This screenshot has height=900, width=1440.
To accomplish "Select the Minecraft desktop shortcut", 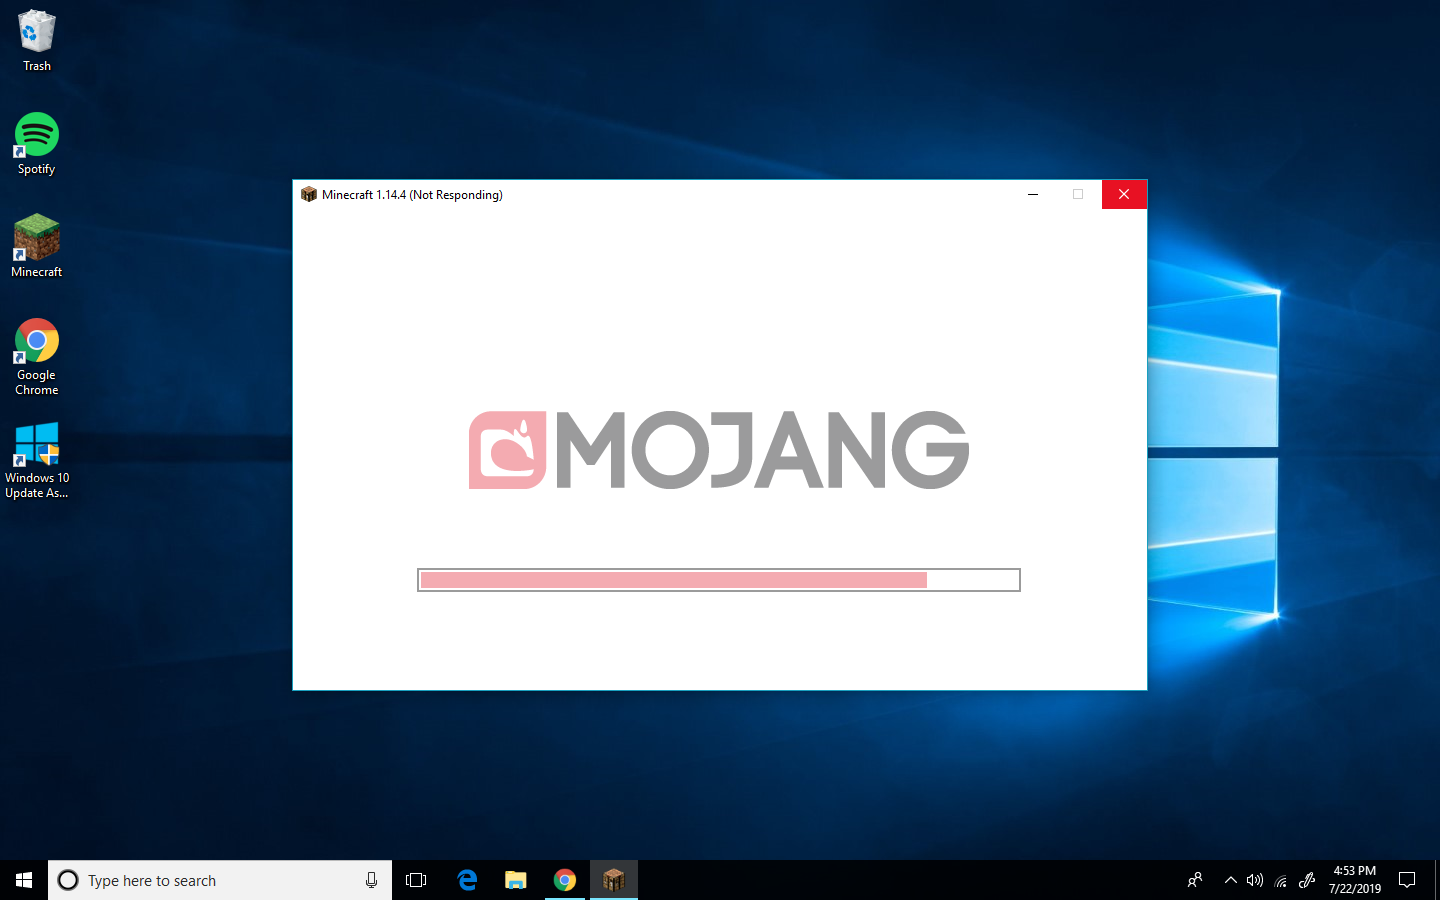I will (37, 246).
